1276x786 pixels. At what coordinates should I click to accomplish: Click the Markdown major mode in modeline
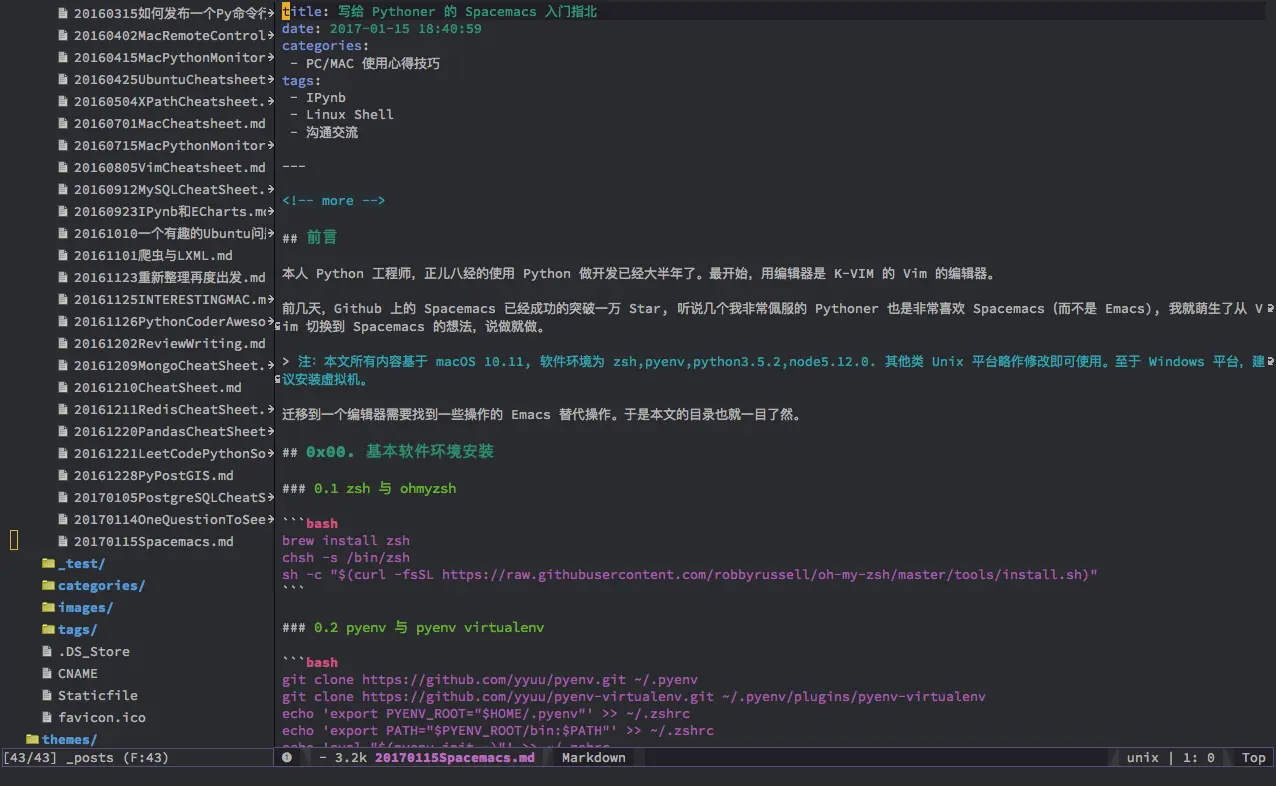(x=594, y=758)
